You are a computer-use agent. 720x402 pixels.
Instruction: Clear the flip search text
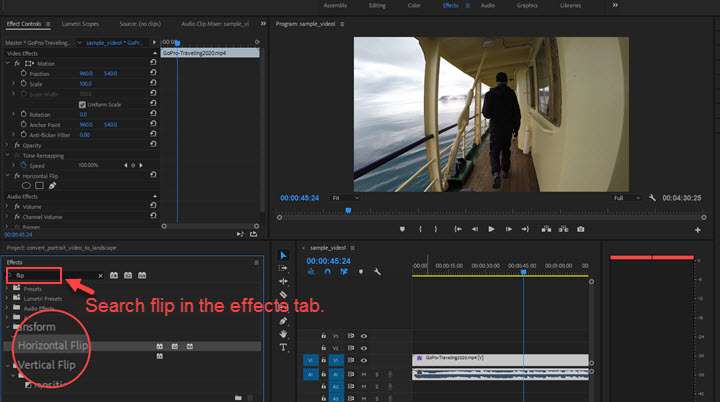point(99,275)
